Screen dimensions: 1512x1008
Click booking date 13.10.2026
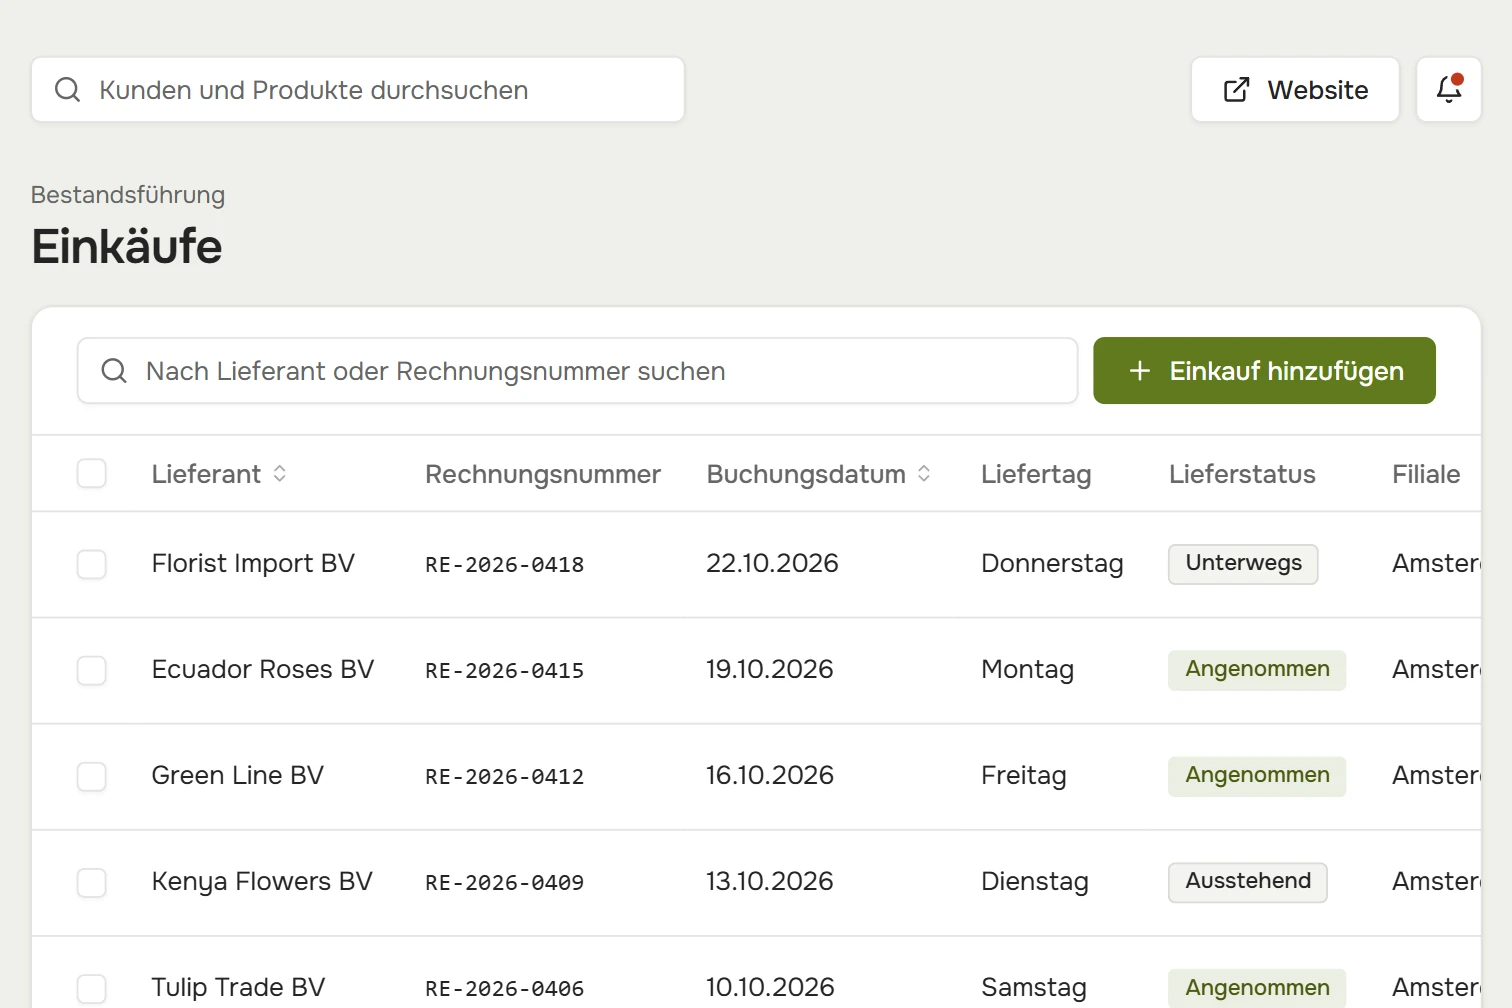770,882
